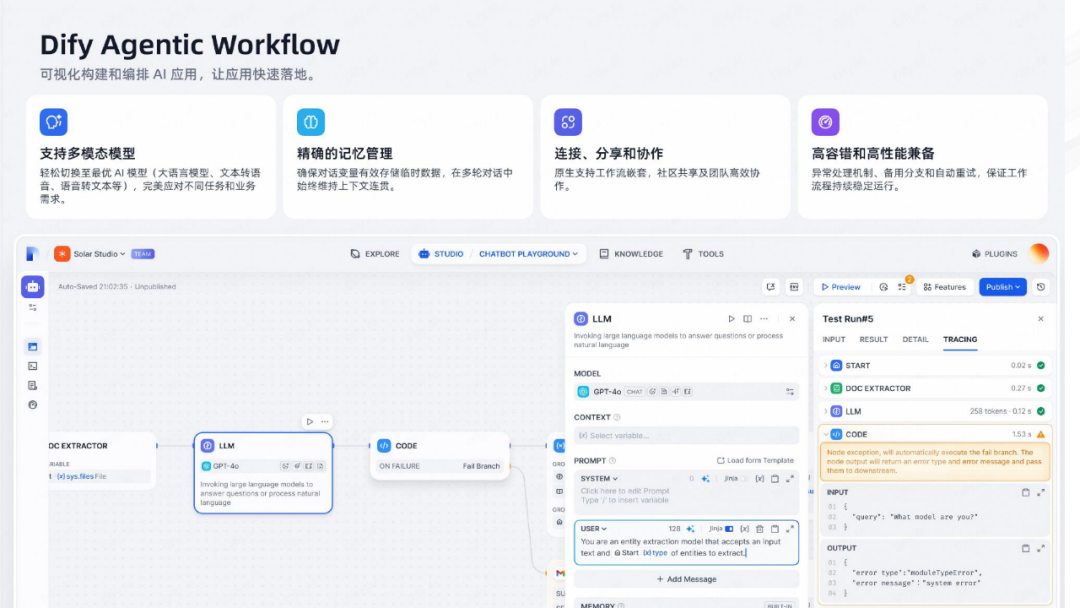Image resolution: width=1080 pixels, height=608 pixels.
Task: Select the CODE node on the canvas
Action: click(x=440, y=456)
